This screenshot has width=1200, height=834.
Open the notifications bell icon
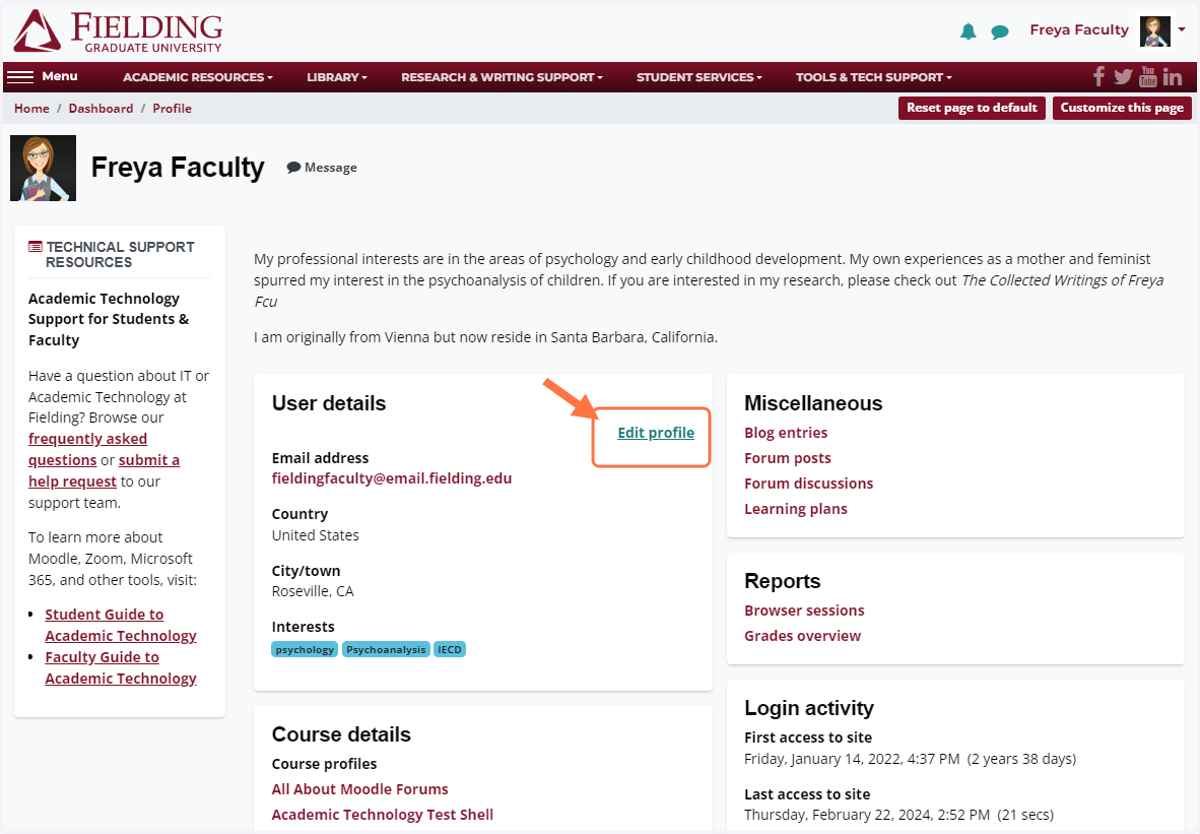click(x=968, y=32)
